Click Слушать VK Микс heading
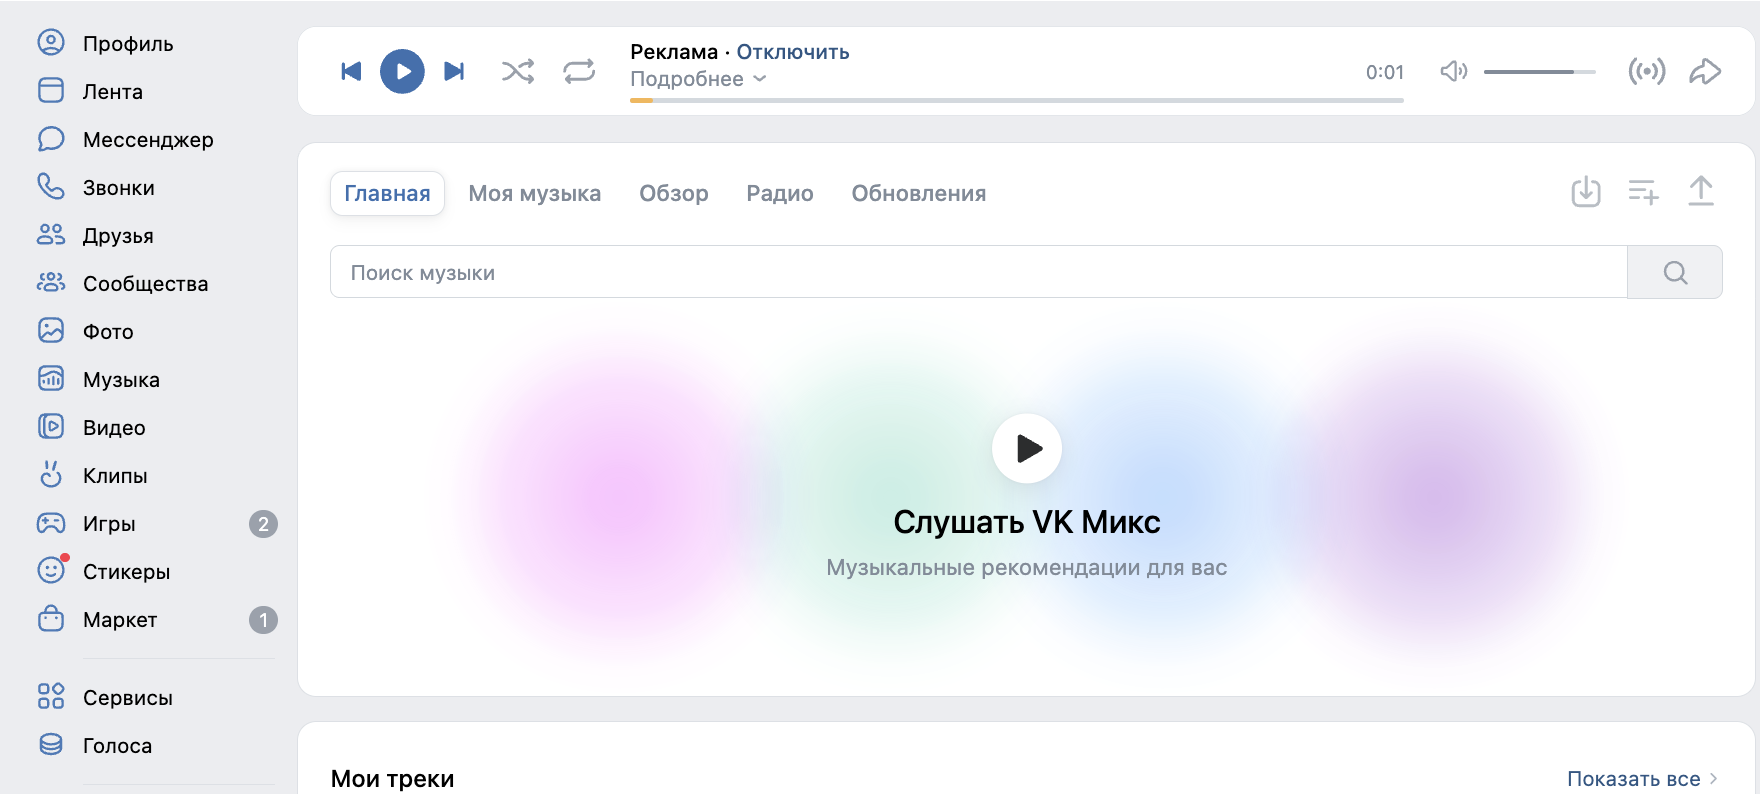The height and width of the screenshot is (794, 1760). pyautogui.click(x=1027, y=522)
